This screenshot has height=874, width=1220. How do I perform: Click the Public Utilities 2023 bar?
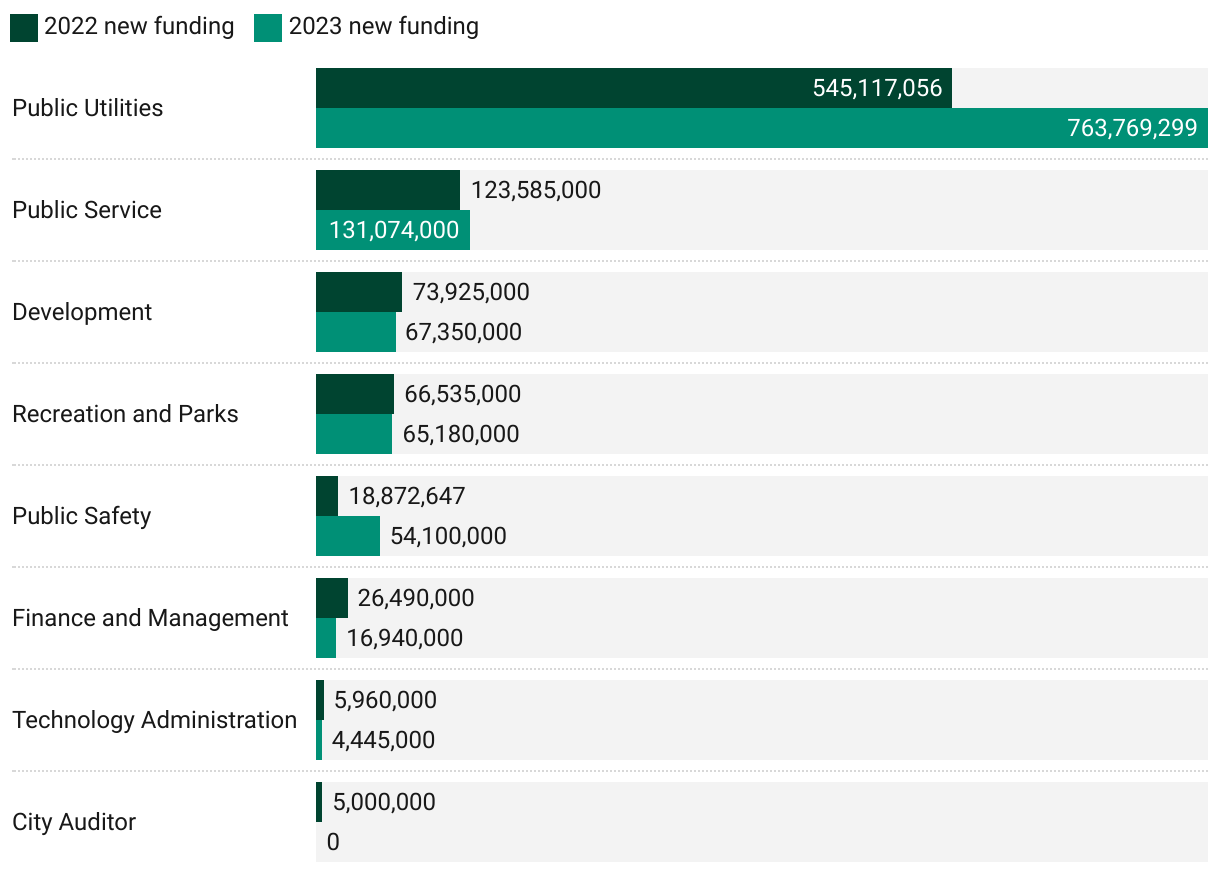[x=761, y=128]
